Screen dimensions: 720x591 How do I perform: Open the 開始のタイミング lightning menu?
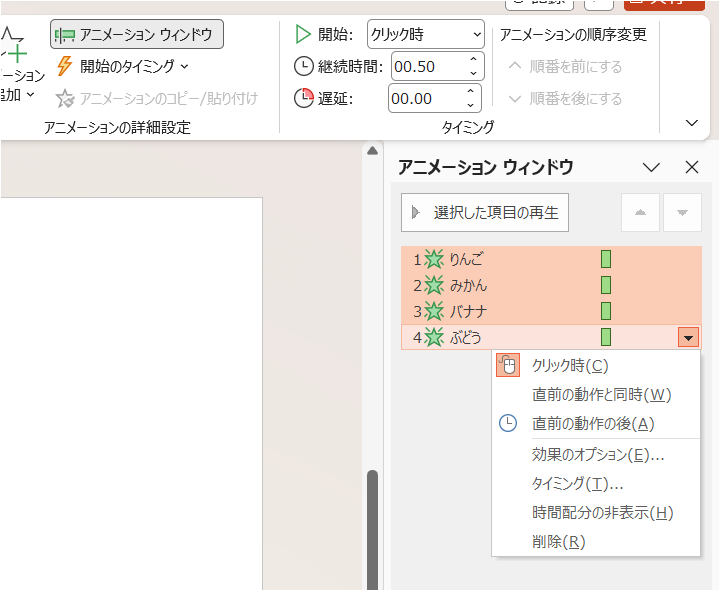(123, 66)
